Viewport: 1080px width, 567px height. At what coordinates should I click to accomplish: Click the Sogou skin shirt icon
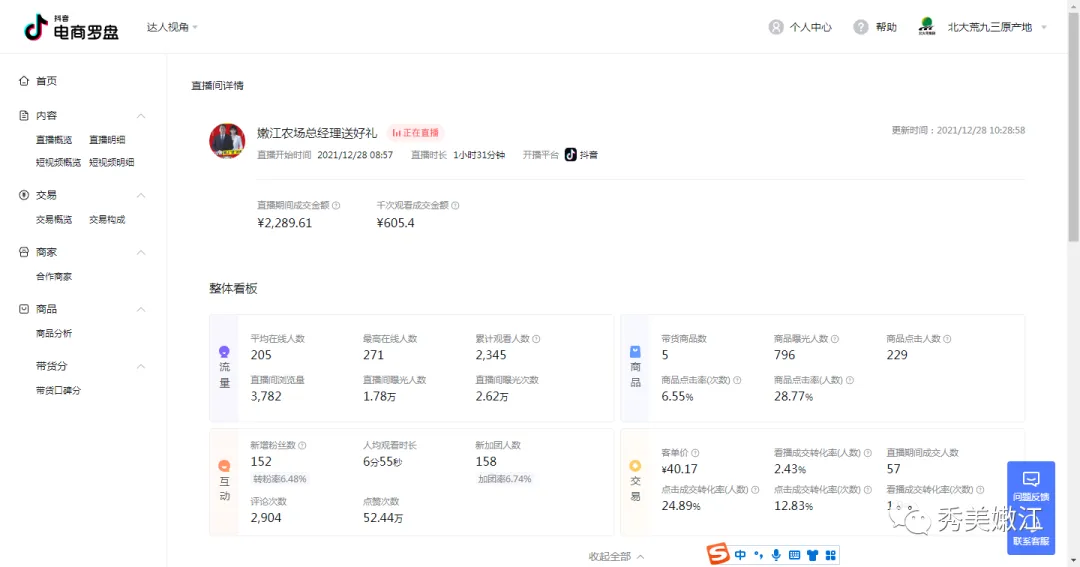(813, 555)
